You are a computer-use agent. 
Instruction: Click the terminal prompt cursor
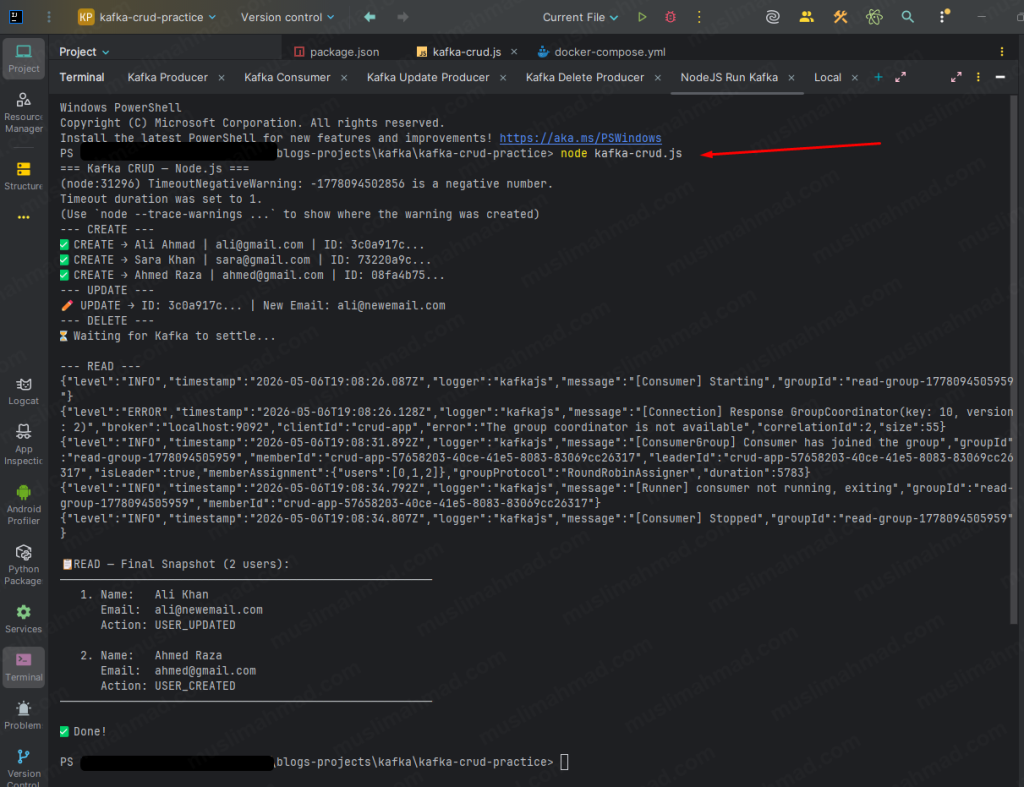coord(564,762)
